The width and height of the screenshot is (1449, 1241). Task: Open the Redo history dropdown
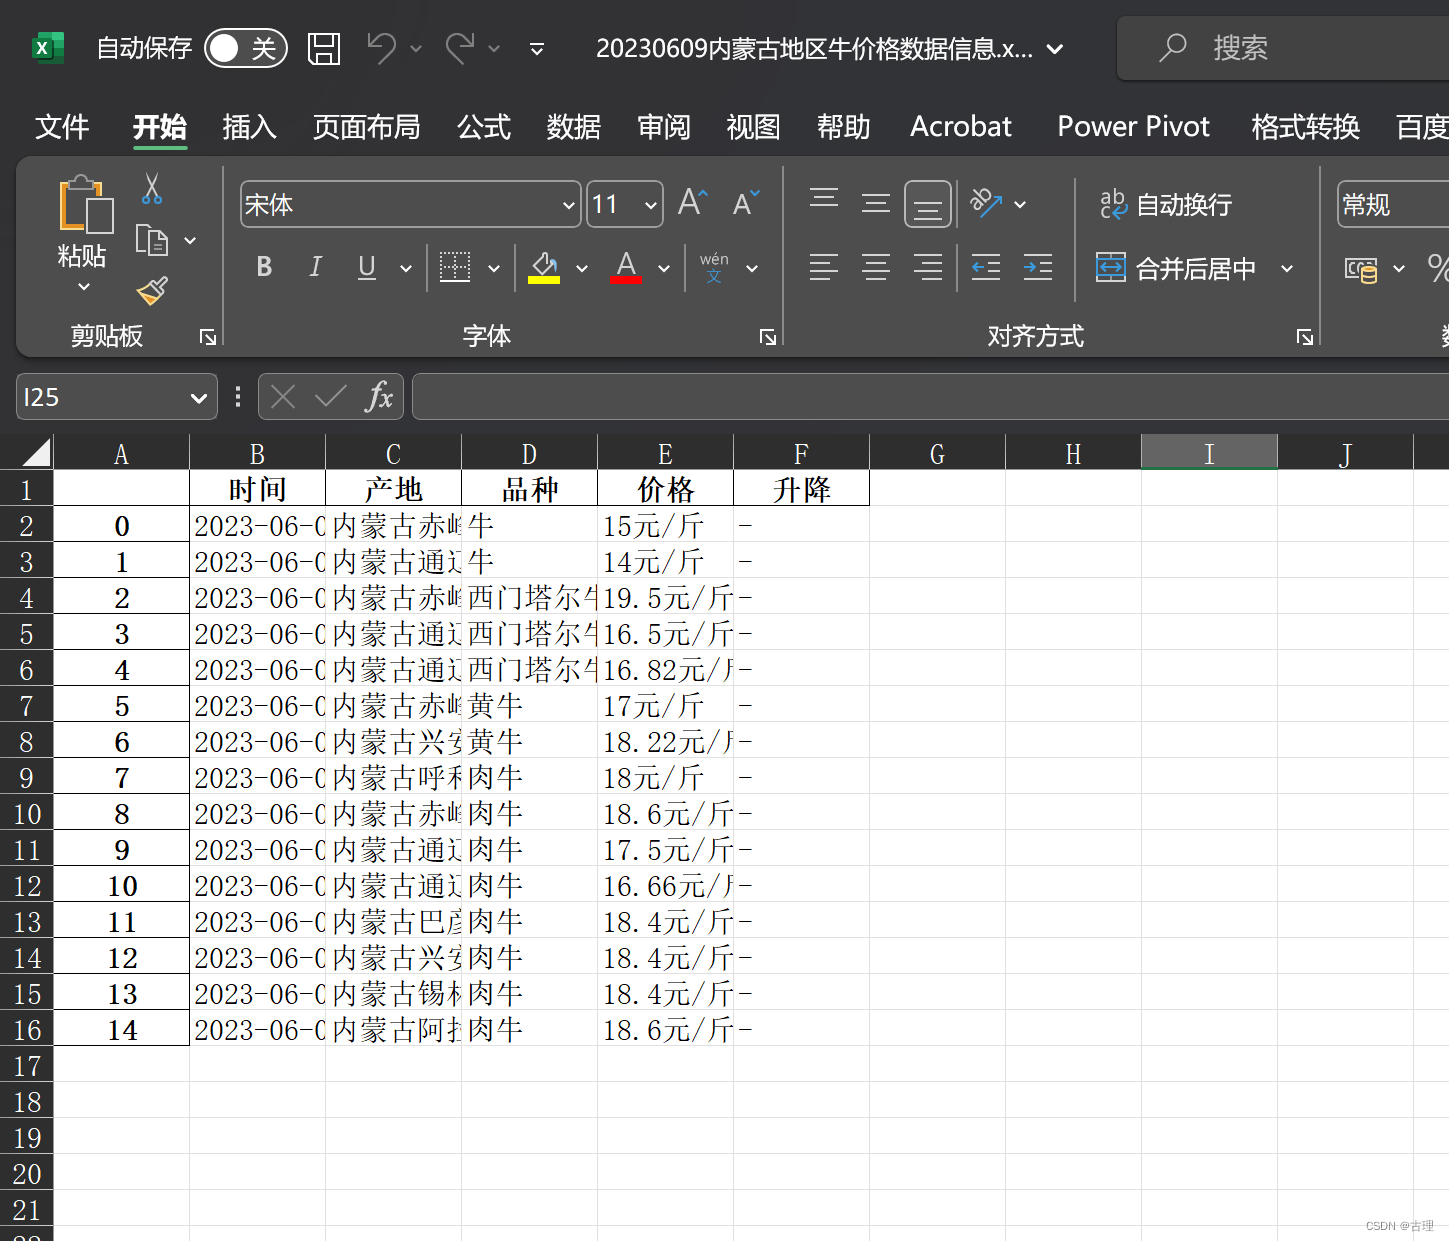[494, 48]
